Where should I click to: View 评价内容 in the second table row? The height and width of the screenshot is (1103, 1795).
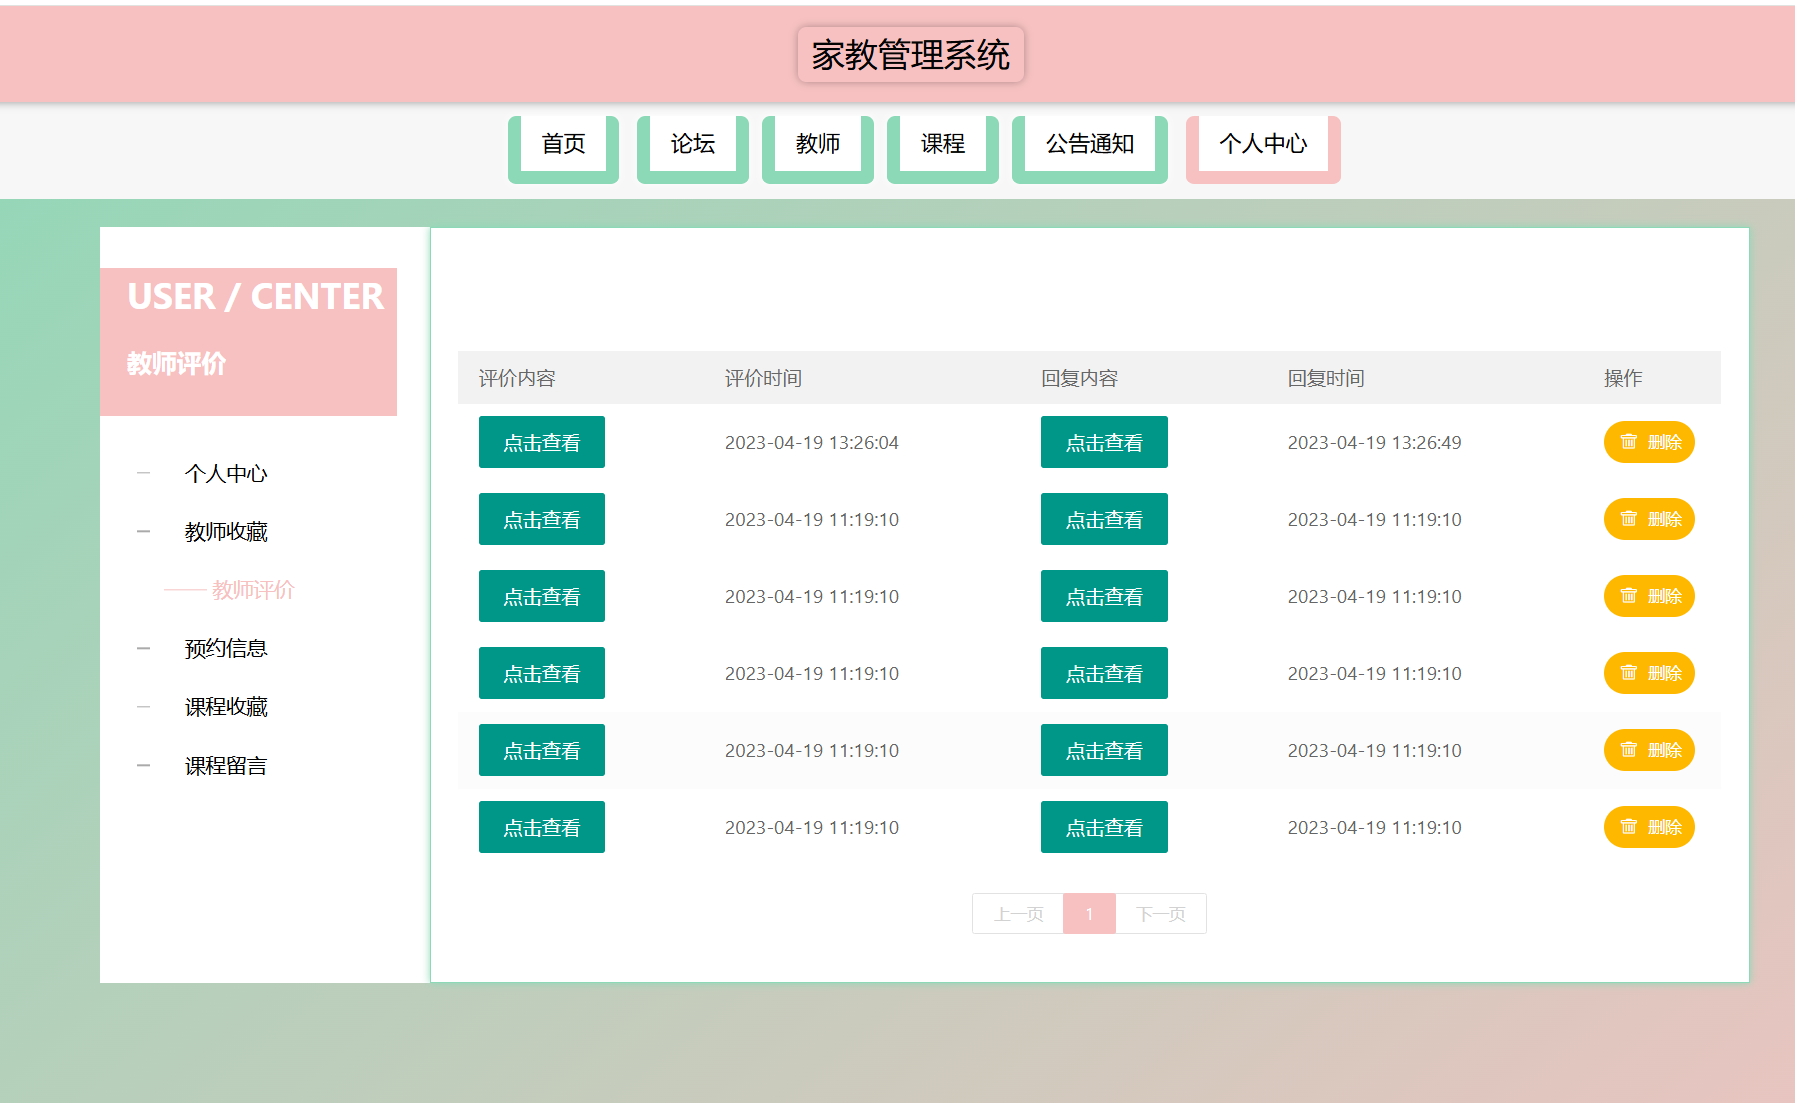[542, 519]
